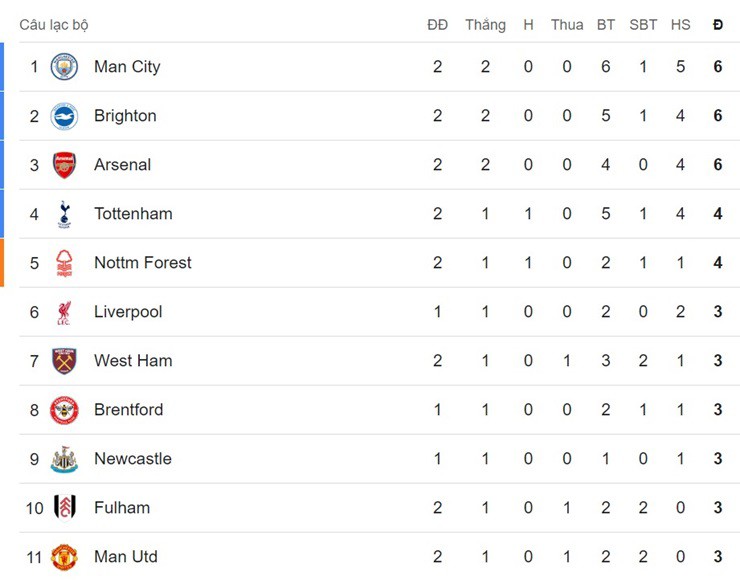Screen dimensions: 740x580
Task: Select the Tottenham team name
Action: pyautogui.click(x=133, y=214)
